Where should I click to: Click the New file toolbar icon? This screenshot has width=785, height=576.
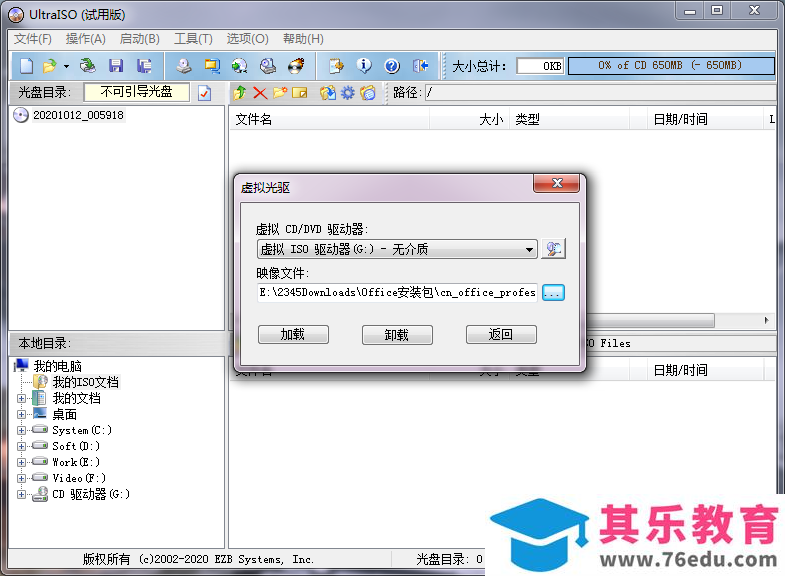point(27,66)
